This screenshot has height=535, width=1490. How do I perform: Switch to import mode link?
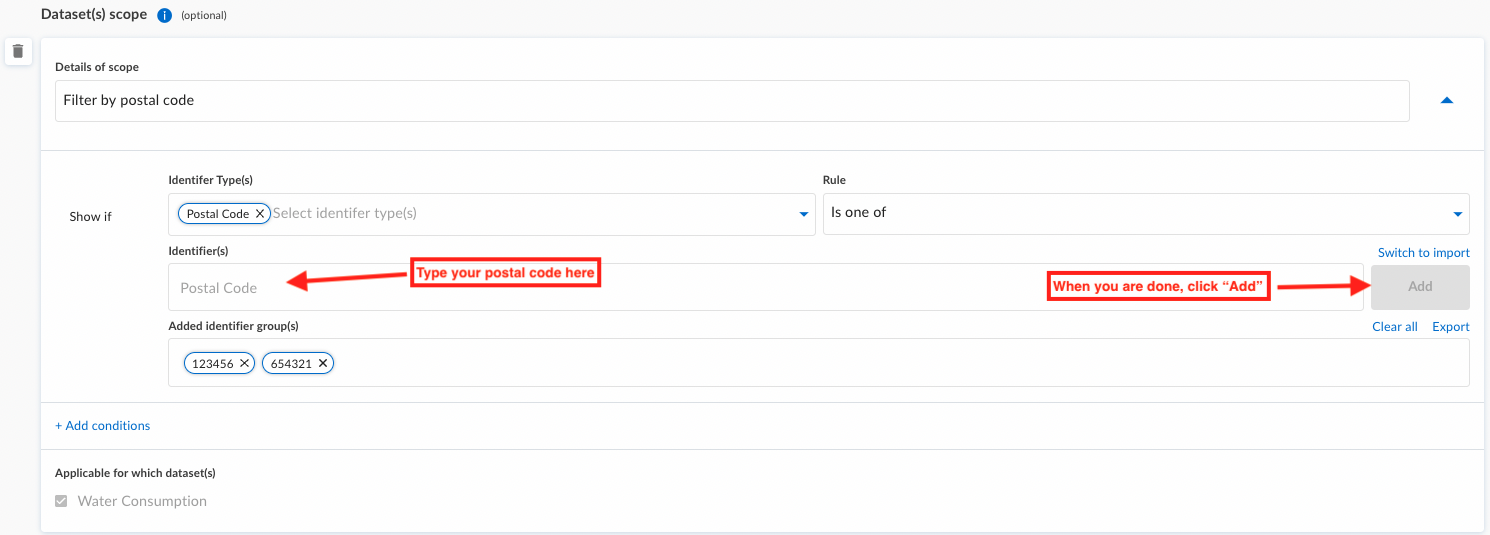(x=1424, y=253)
